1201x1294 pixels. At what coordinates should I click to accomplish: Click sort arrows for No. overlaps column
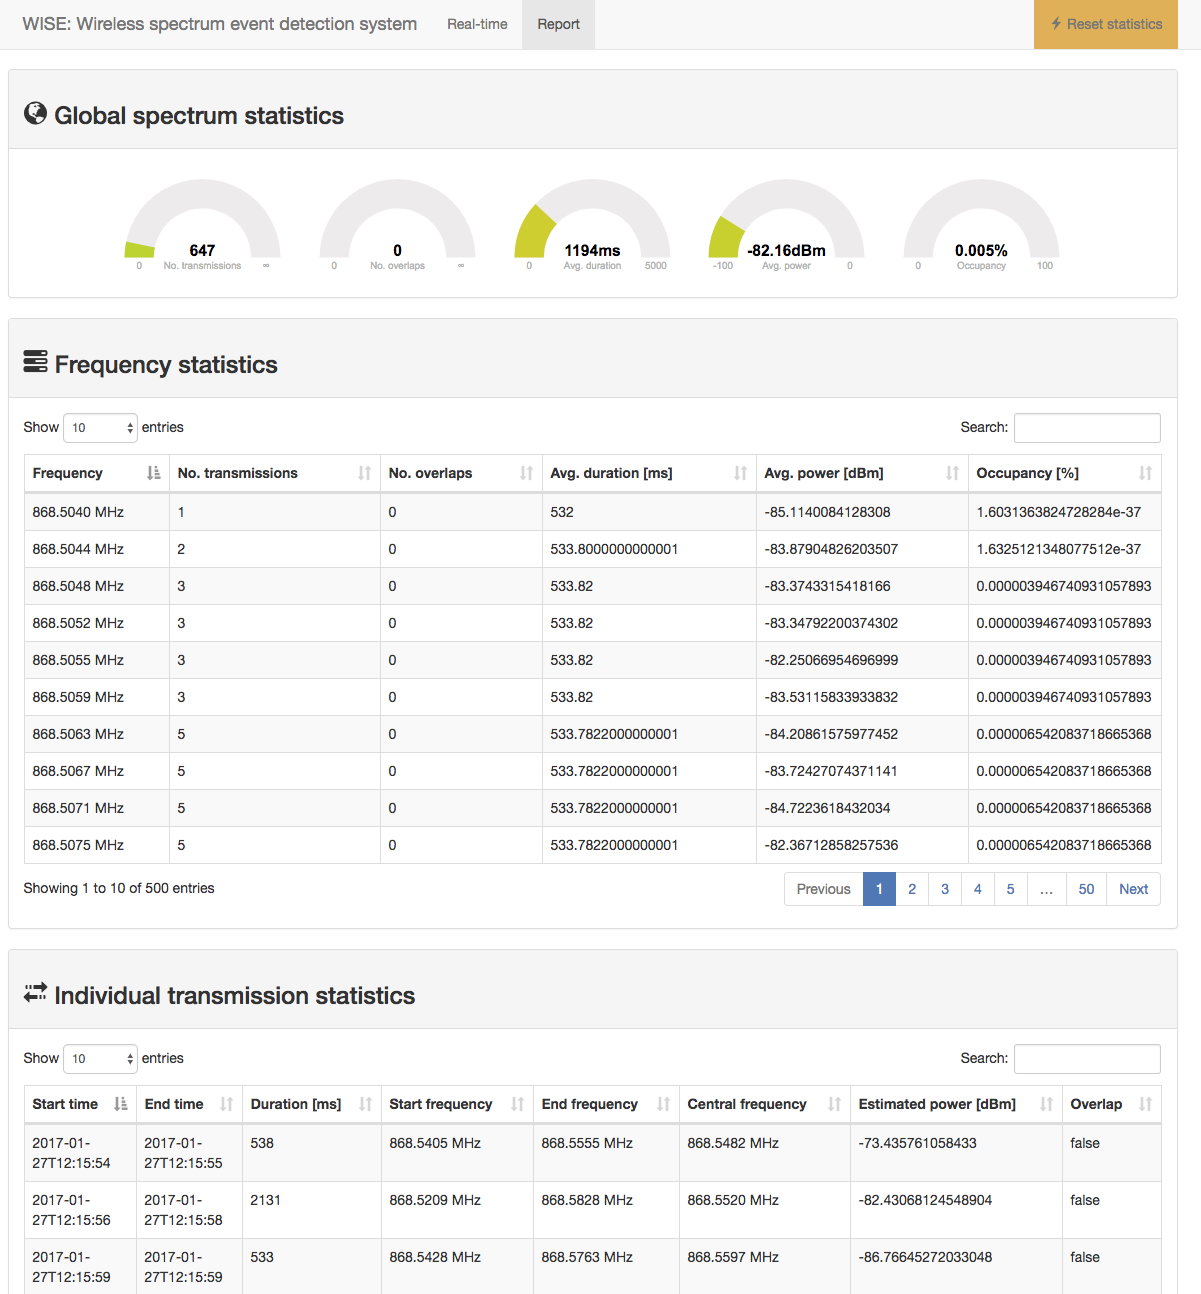526,473
